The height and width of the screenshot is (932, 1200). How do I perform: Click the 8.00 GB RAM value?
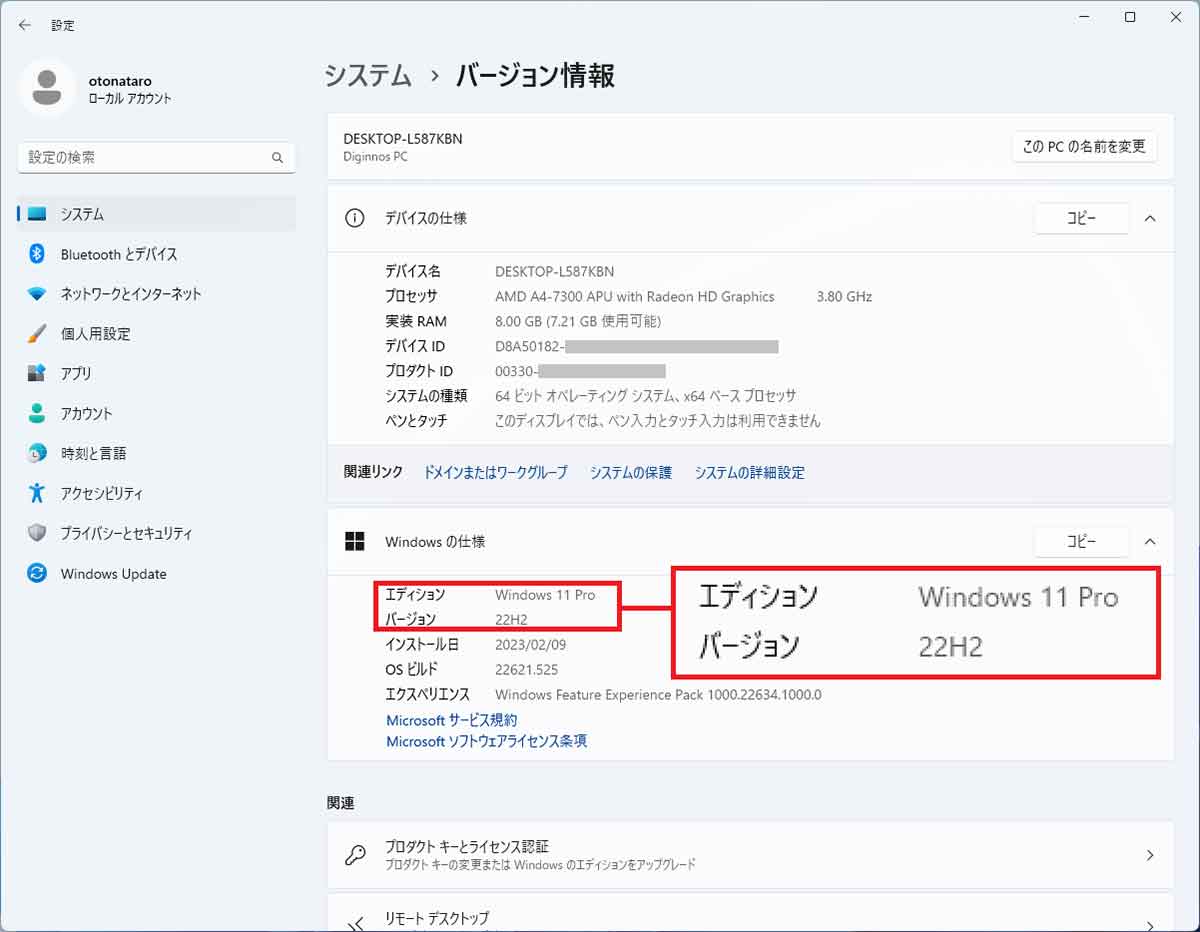578,321
